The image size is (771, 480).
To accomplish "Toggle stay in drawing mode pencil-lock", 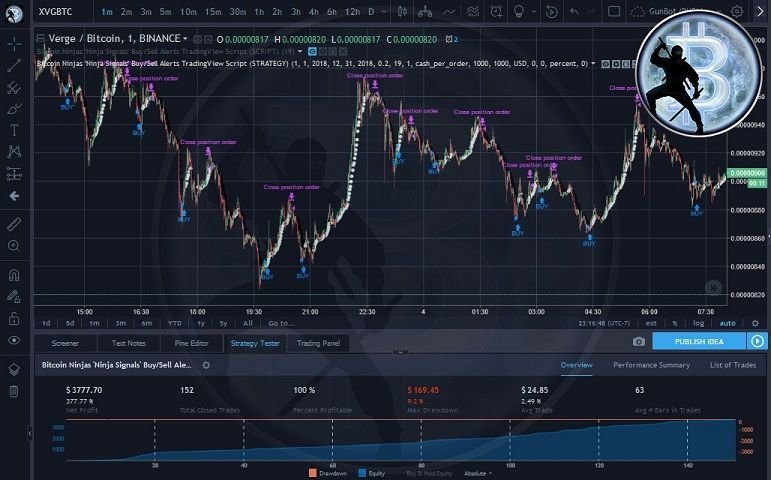I will [14, 297].
